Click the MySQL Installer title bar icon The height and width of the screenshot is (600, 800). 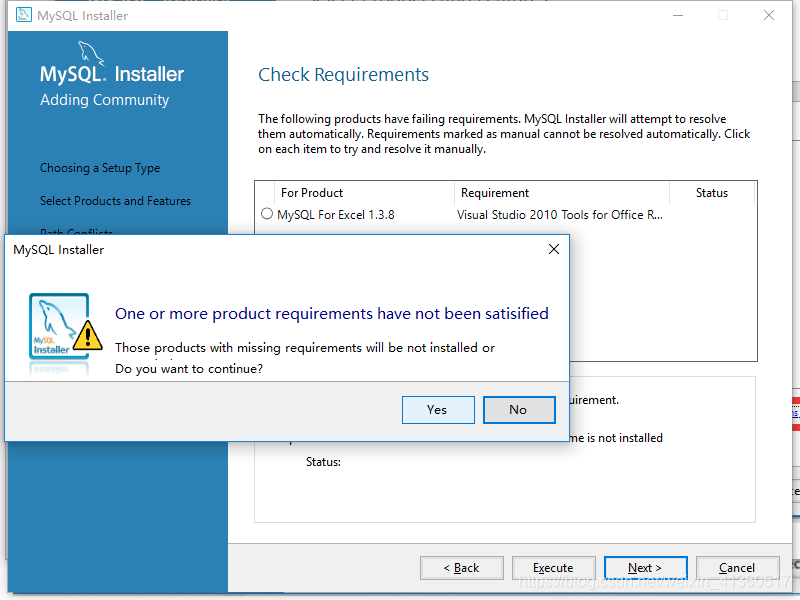23,15
